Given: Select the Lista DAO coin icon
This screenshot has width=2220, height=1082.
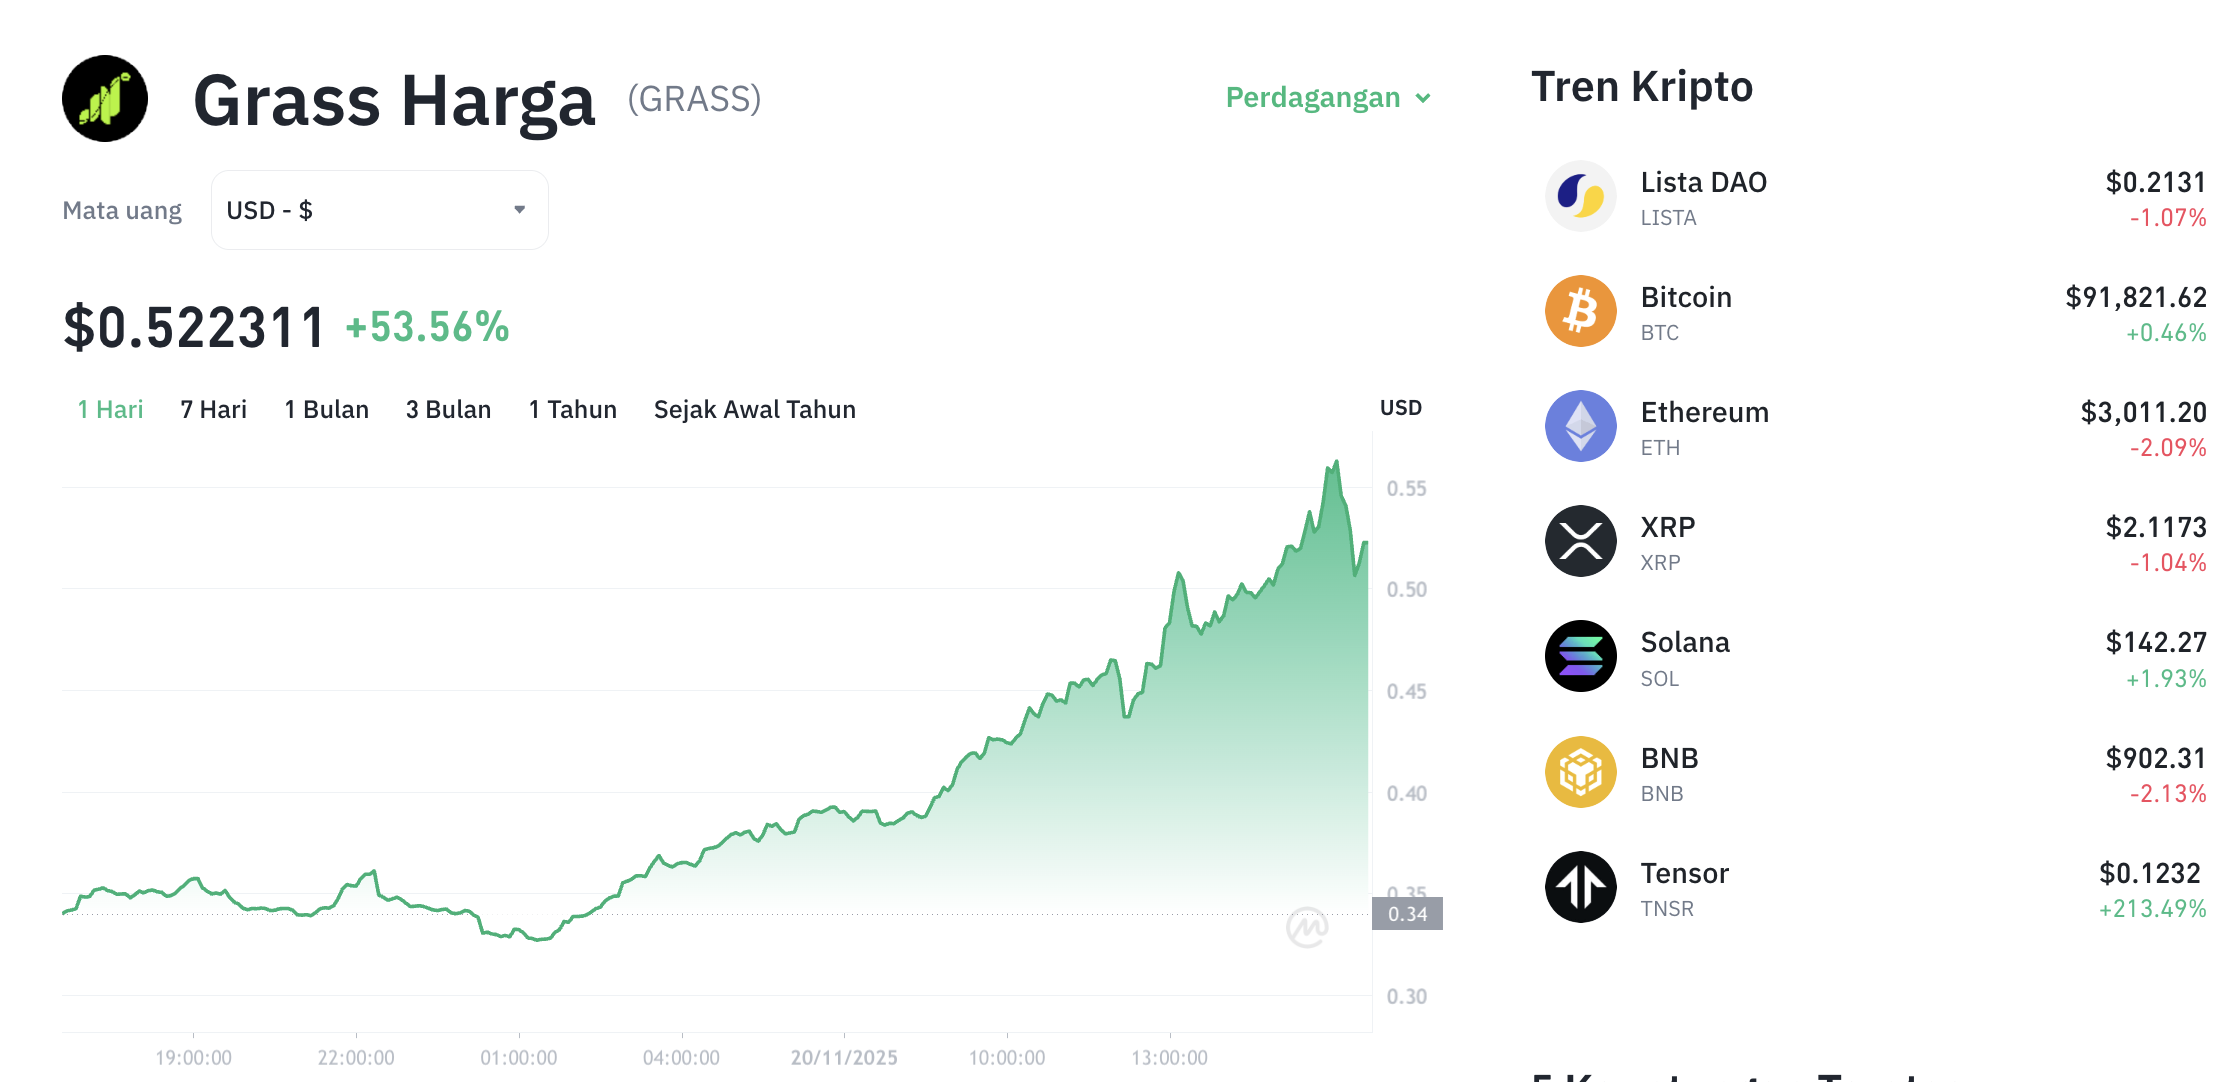Looking at the screenshot, I should point(1580,197).
